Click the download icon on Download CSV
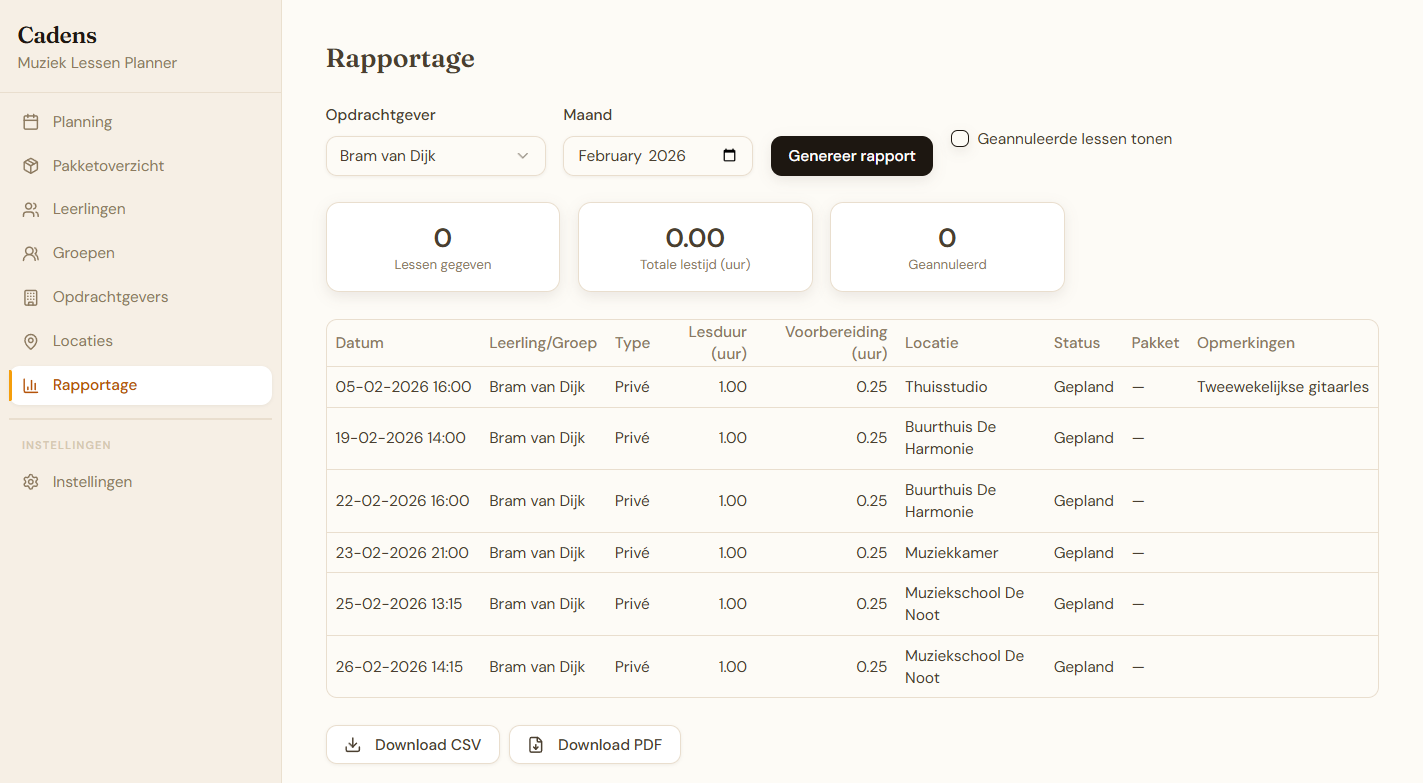This screenshot has height=783, width=1423. [352, 744]
